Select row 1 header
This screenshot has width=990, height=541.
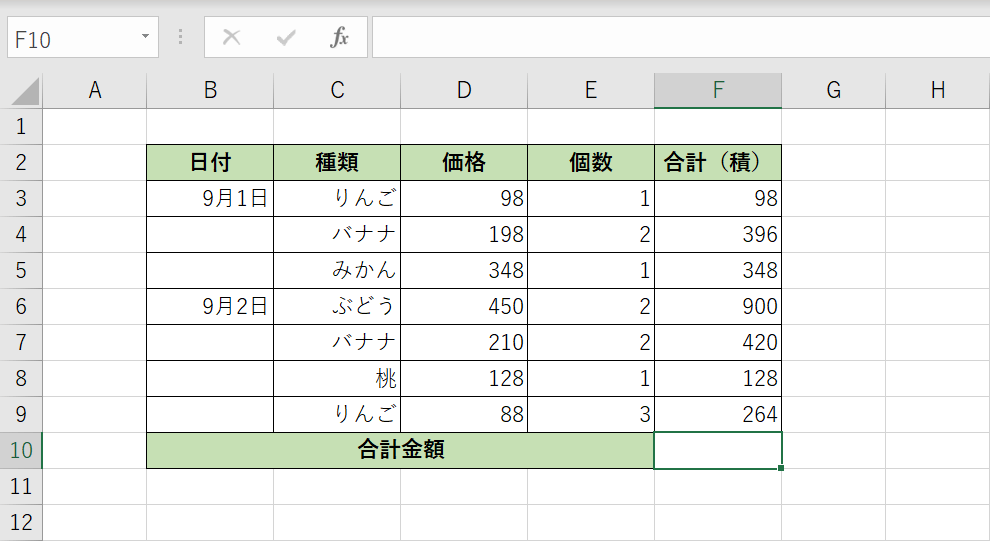[x=21, y=127]
